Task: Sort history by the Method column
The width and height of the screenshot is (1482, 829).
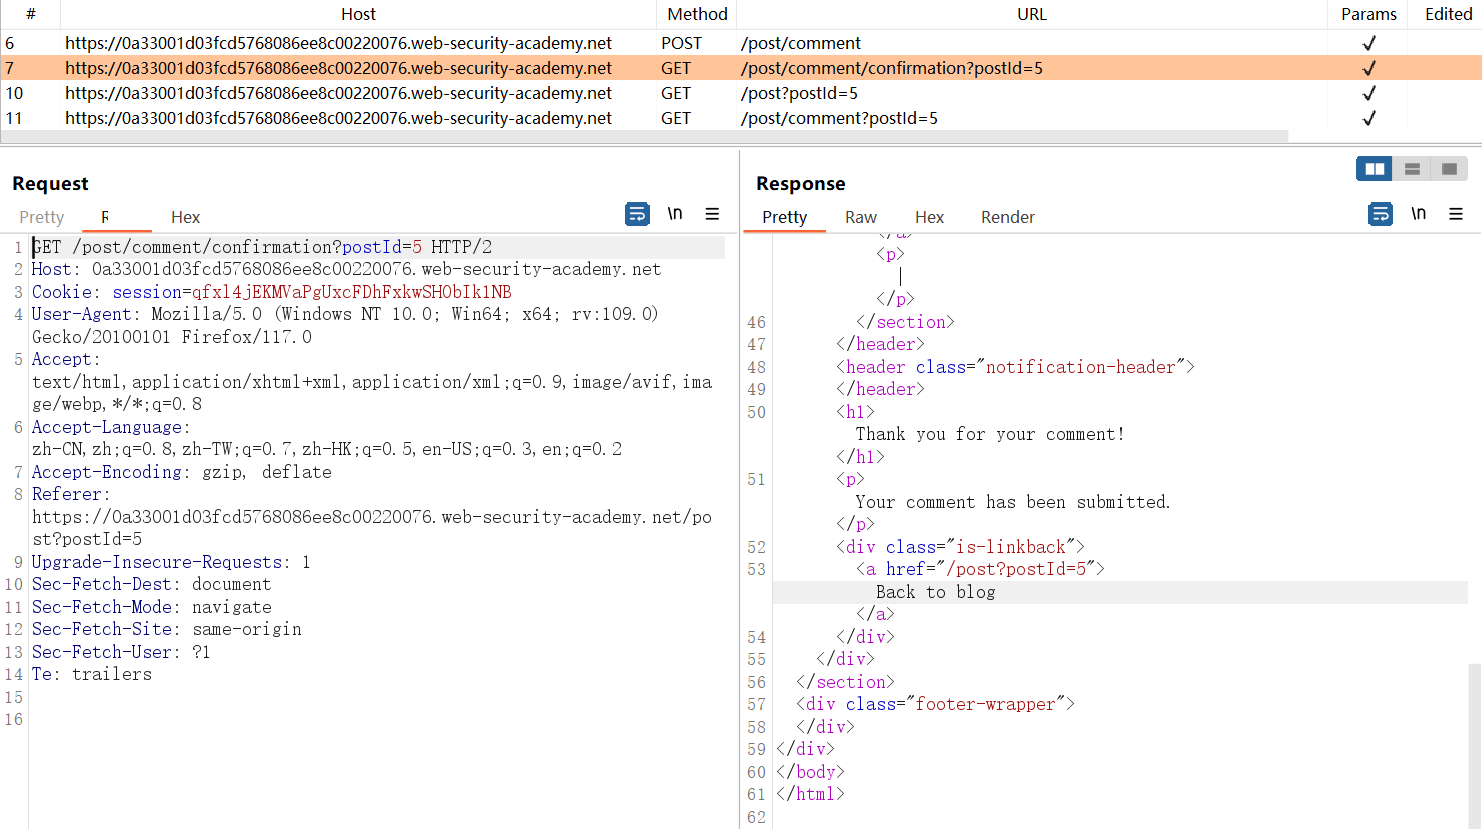Action: [697, 14]
